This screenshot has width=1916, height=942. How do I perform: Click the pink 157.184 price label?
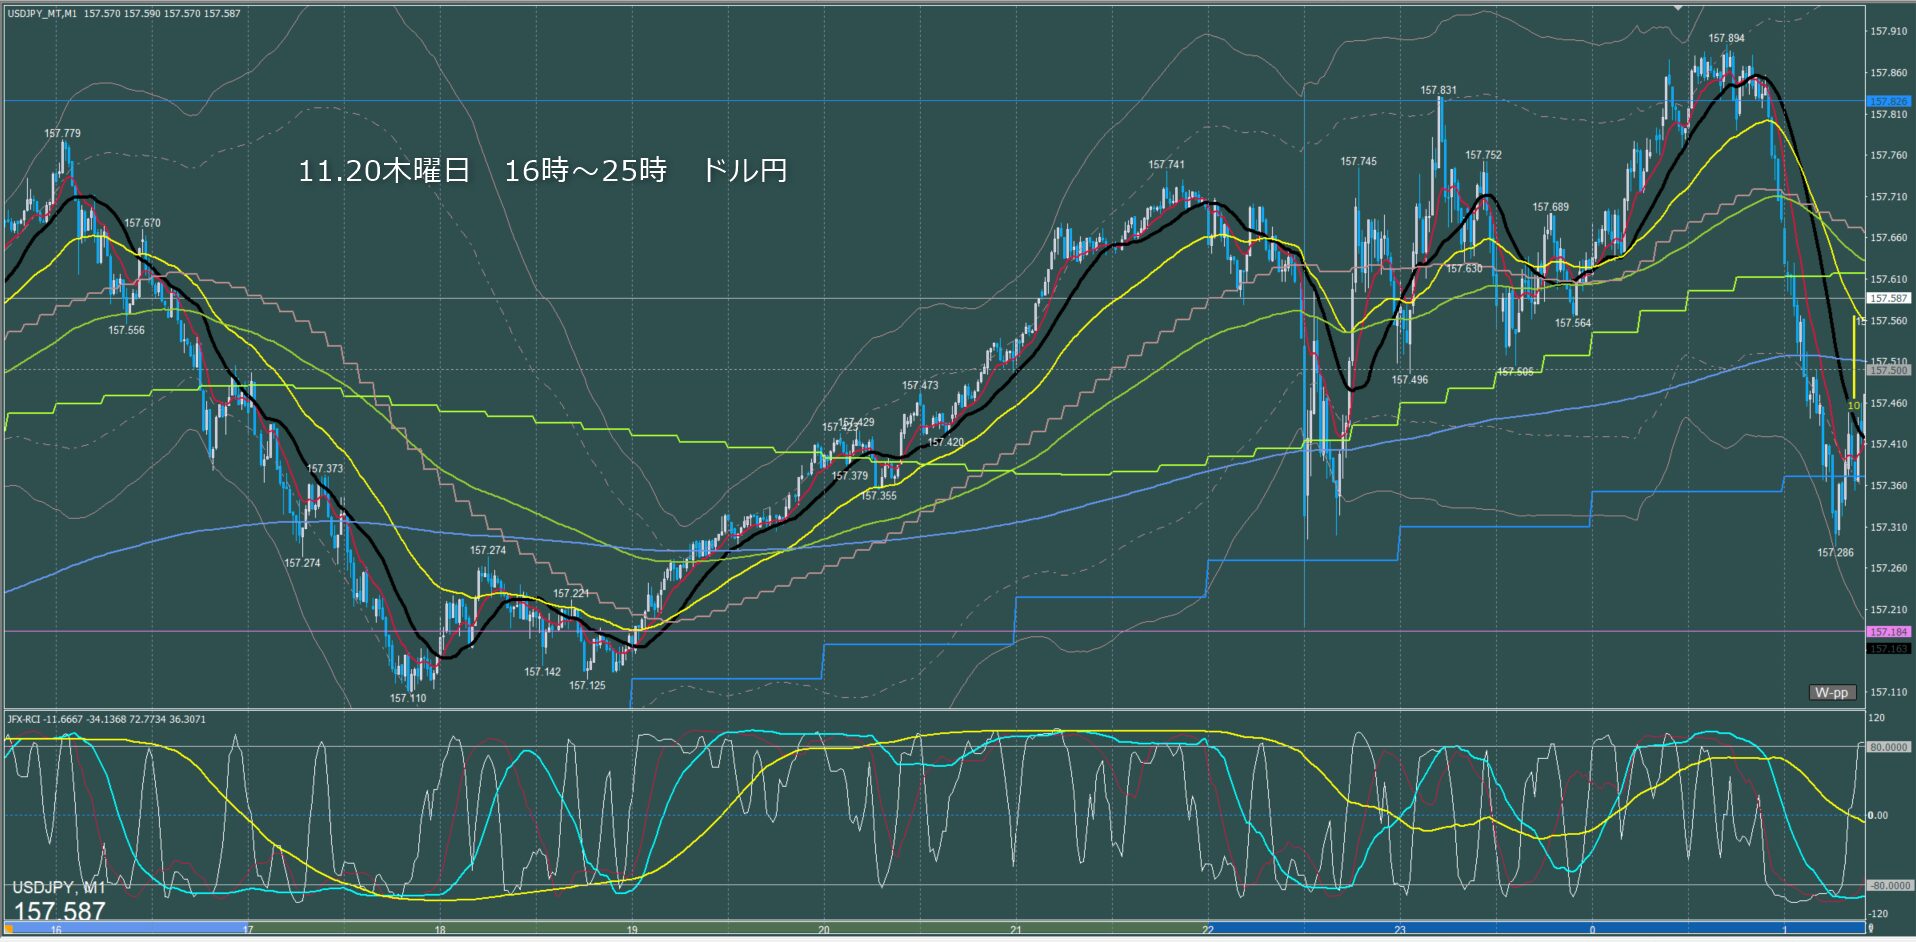click(x=1888, y=632)
